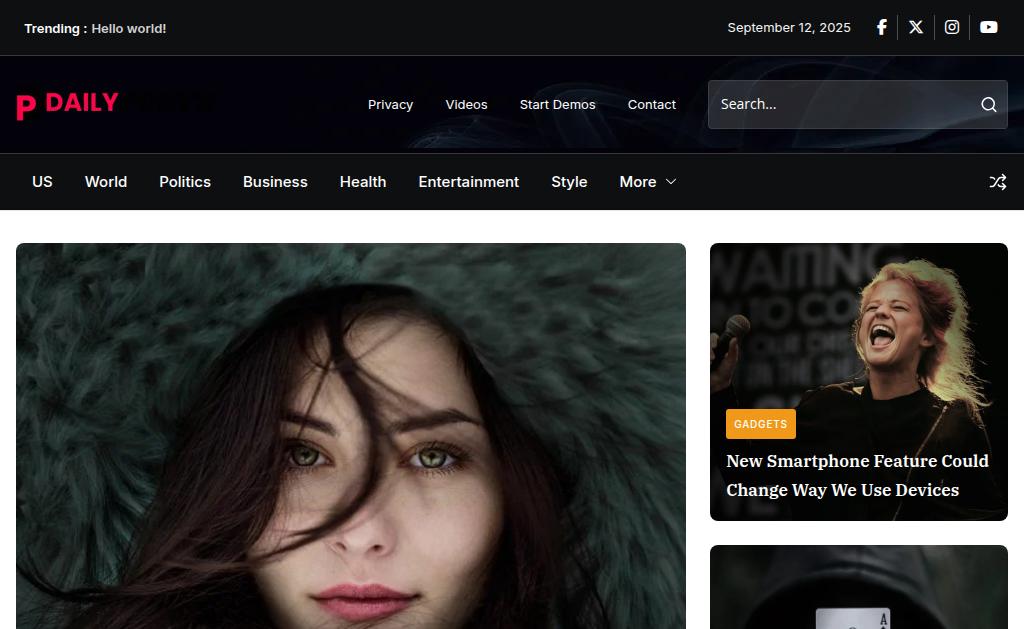Screen dimensions: 1024x629
Task: Open the Instagram social icon
Action: (x=952, y=27)
